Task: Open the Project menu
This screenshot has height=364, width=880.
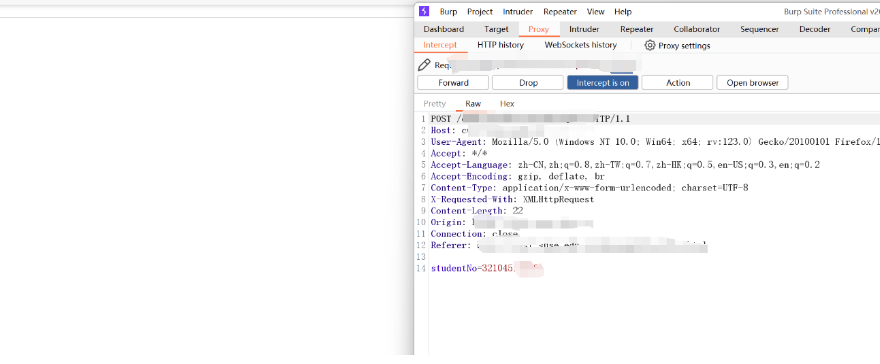Action: click(480, 12)
